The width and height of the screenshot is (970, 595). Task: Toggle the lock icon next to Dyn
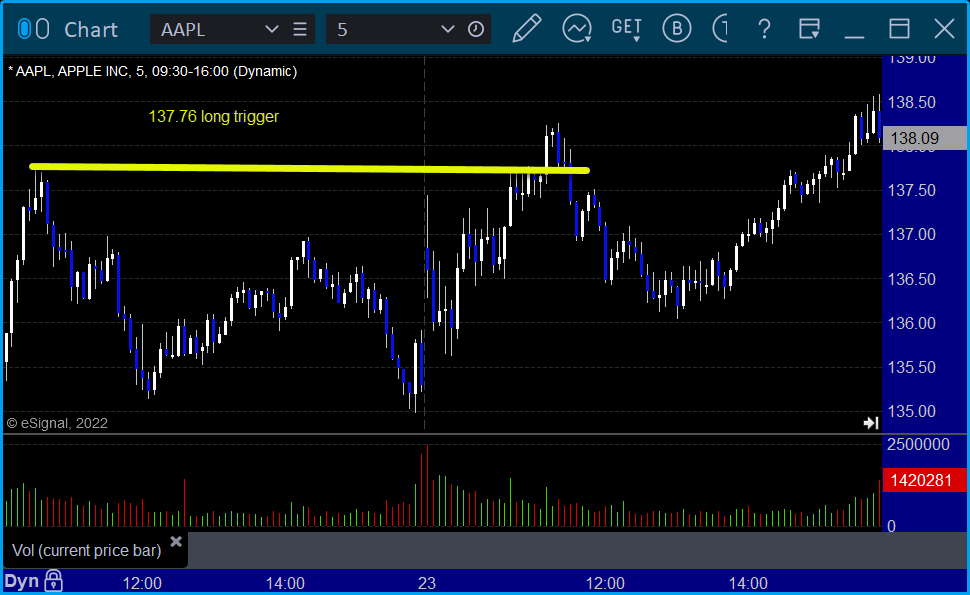(x=54, y=581)
